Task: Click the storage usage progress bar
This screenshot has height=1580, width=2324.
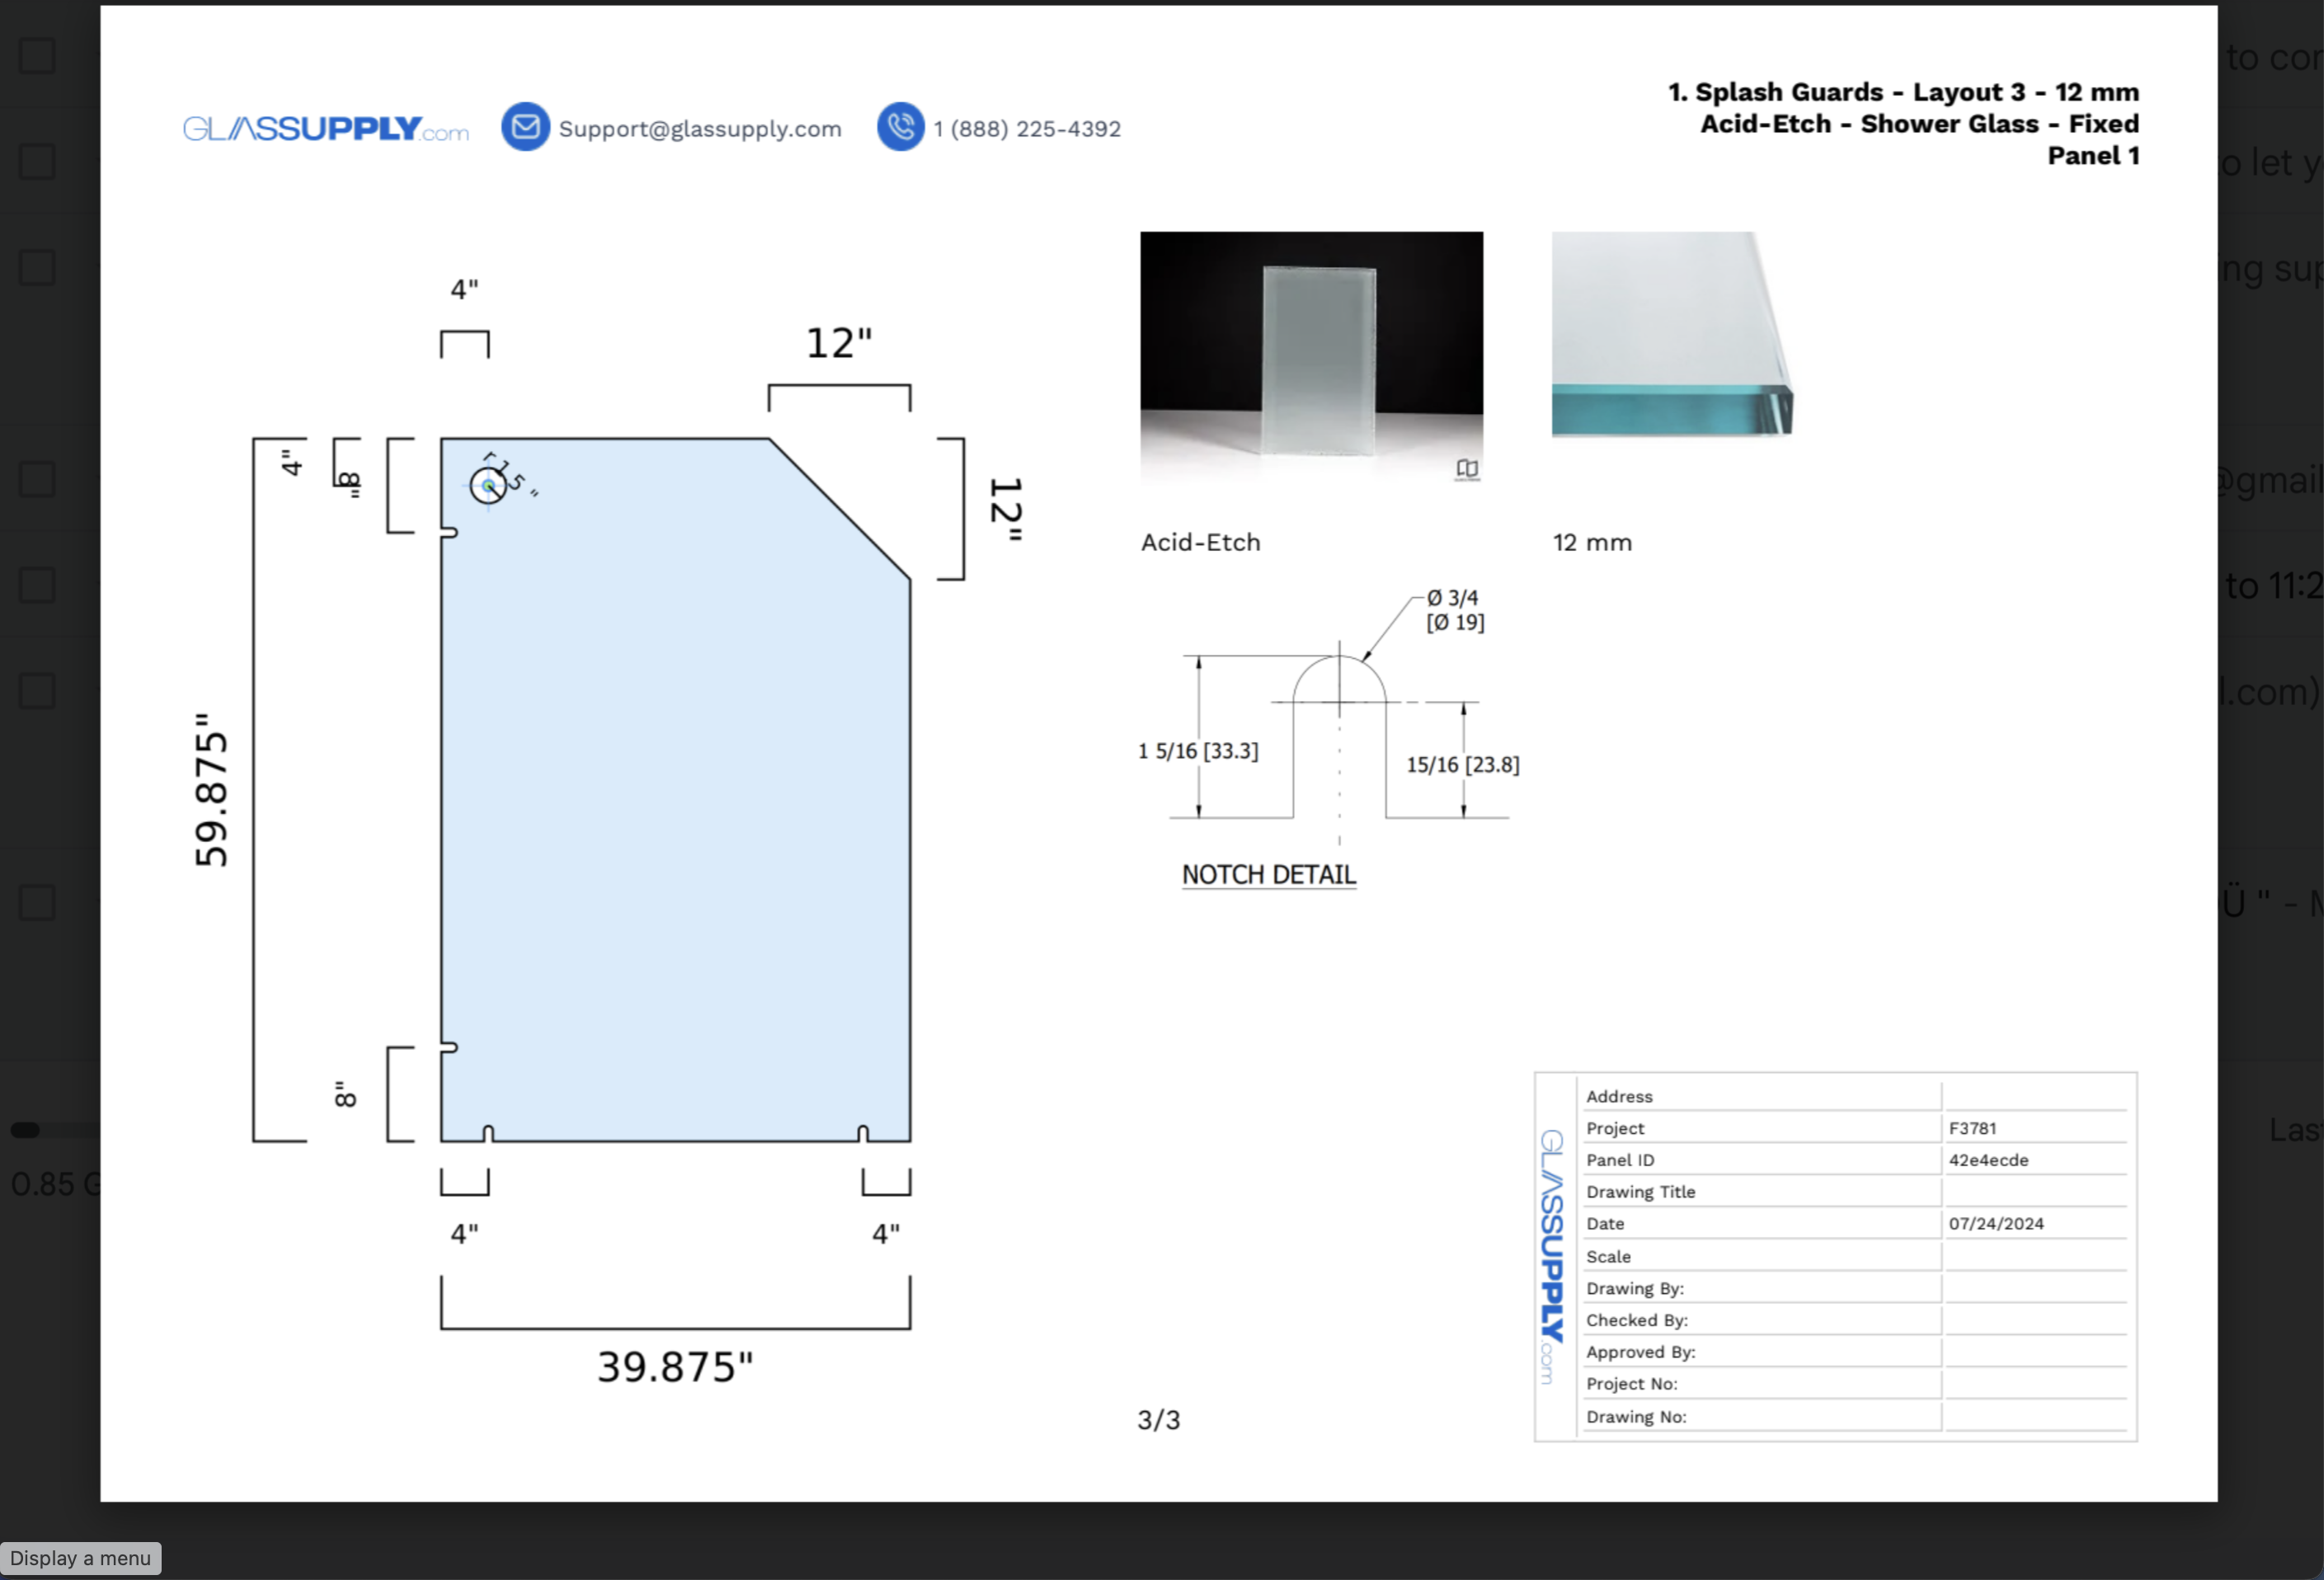Action: (54, 1130)
